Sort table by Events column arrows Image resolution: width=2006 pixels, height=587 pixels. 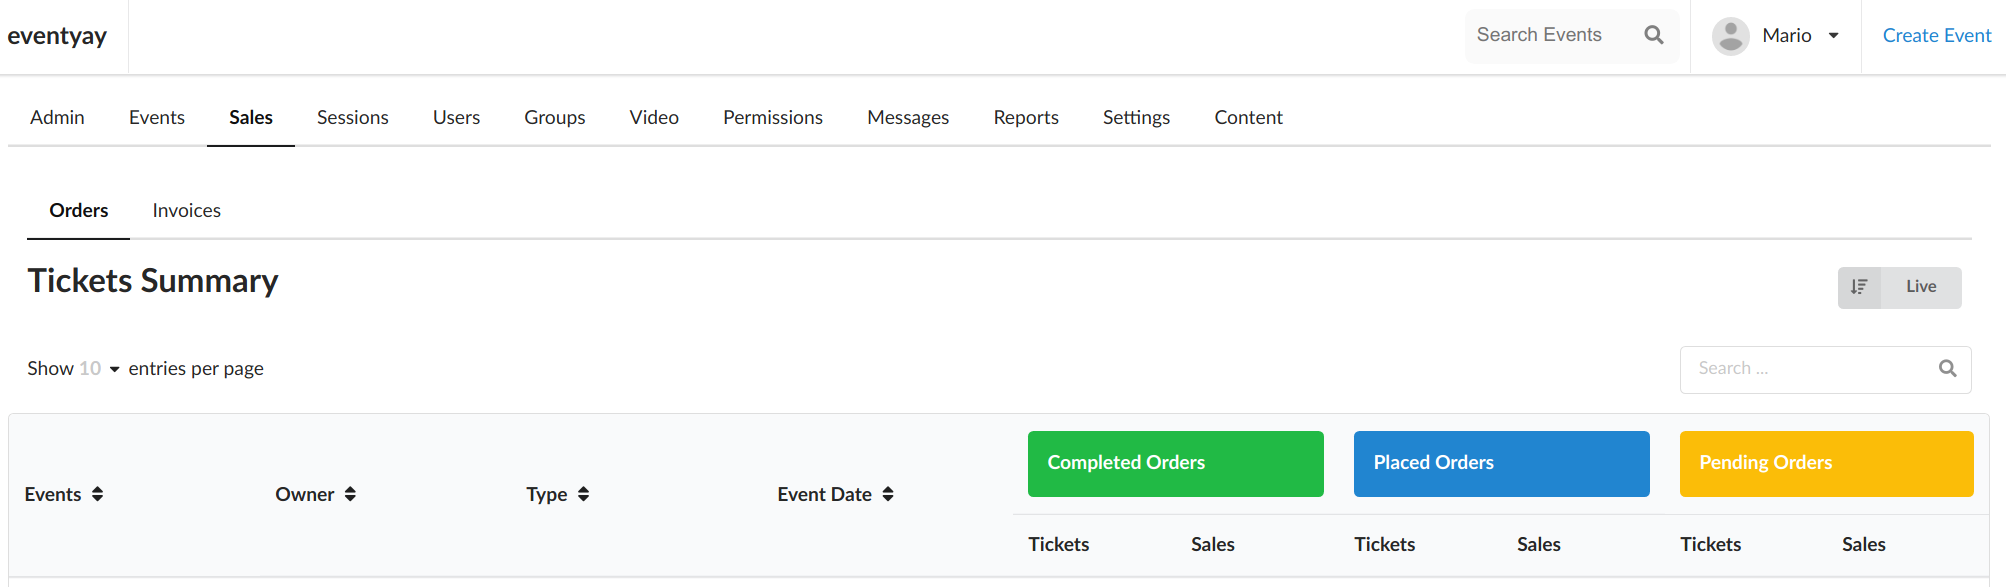[x=97, y=494]
